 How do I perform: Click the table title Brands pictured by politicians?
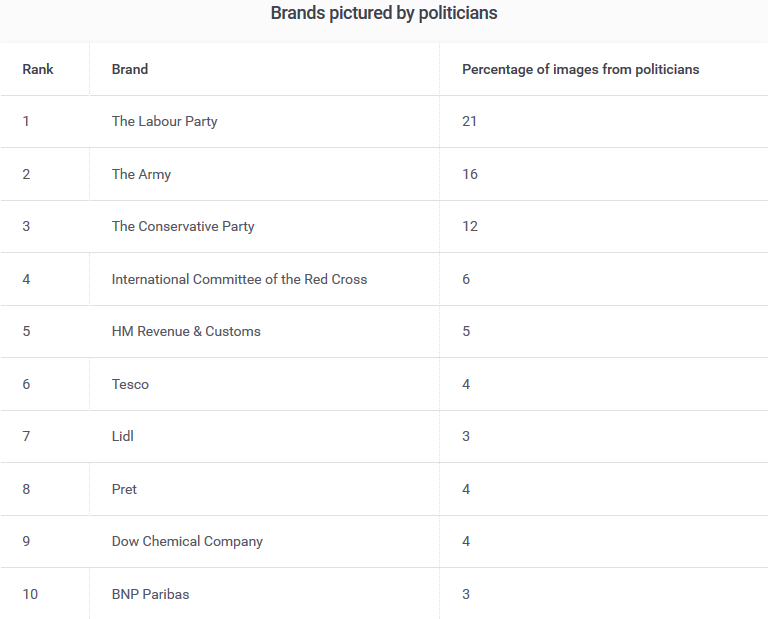pos(384,13)
